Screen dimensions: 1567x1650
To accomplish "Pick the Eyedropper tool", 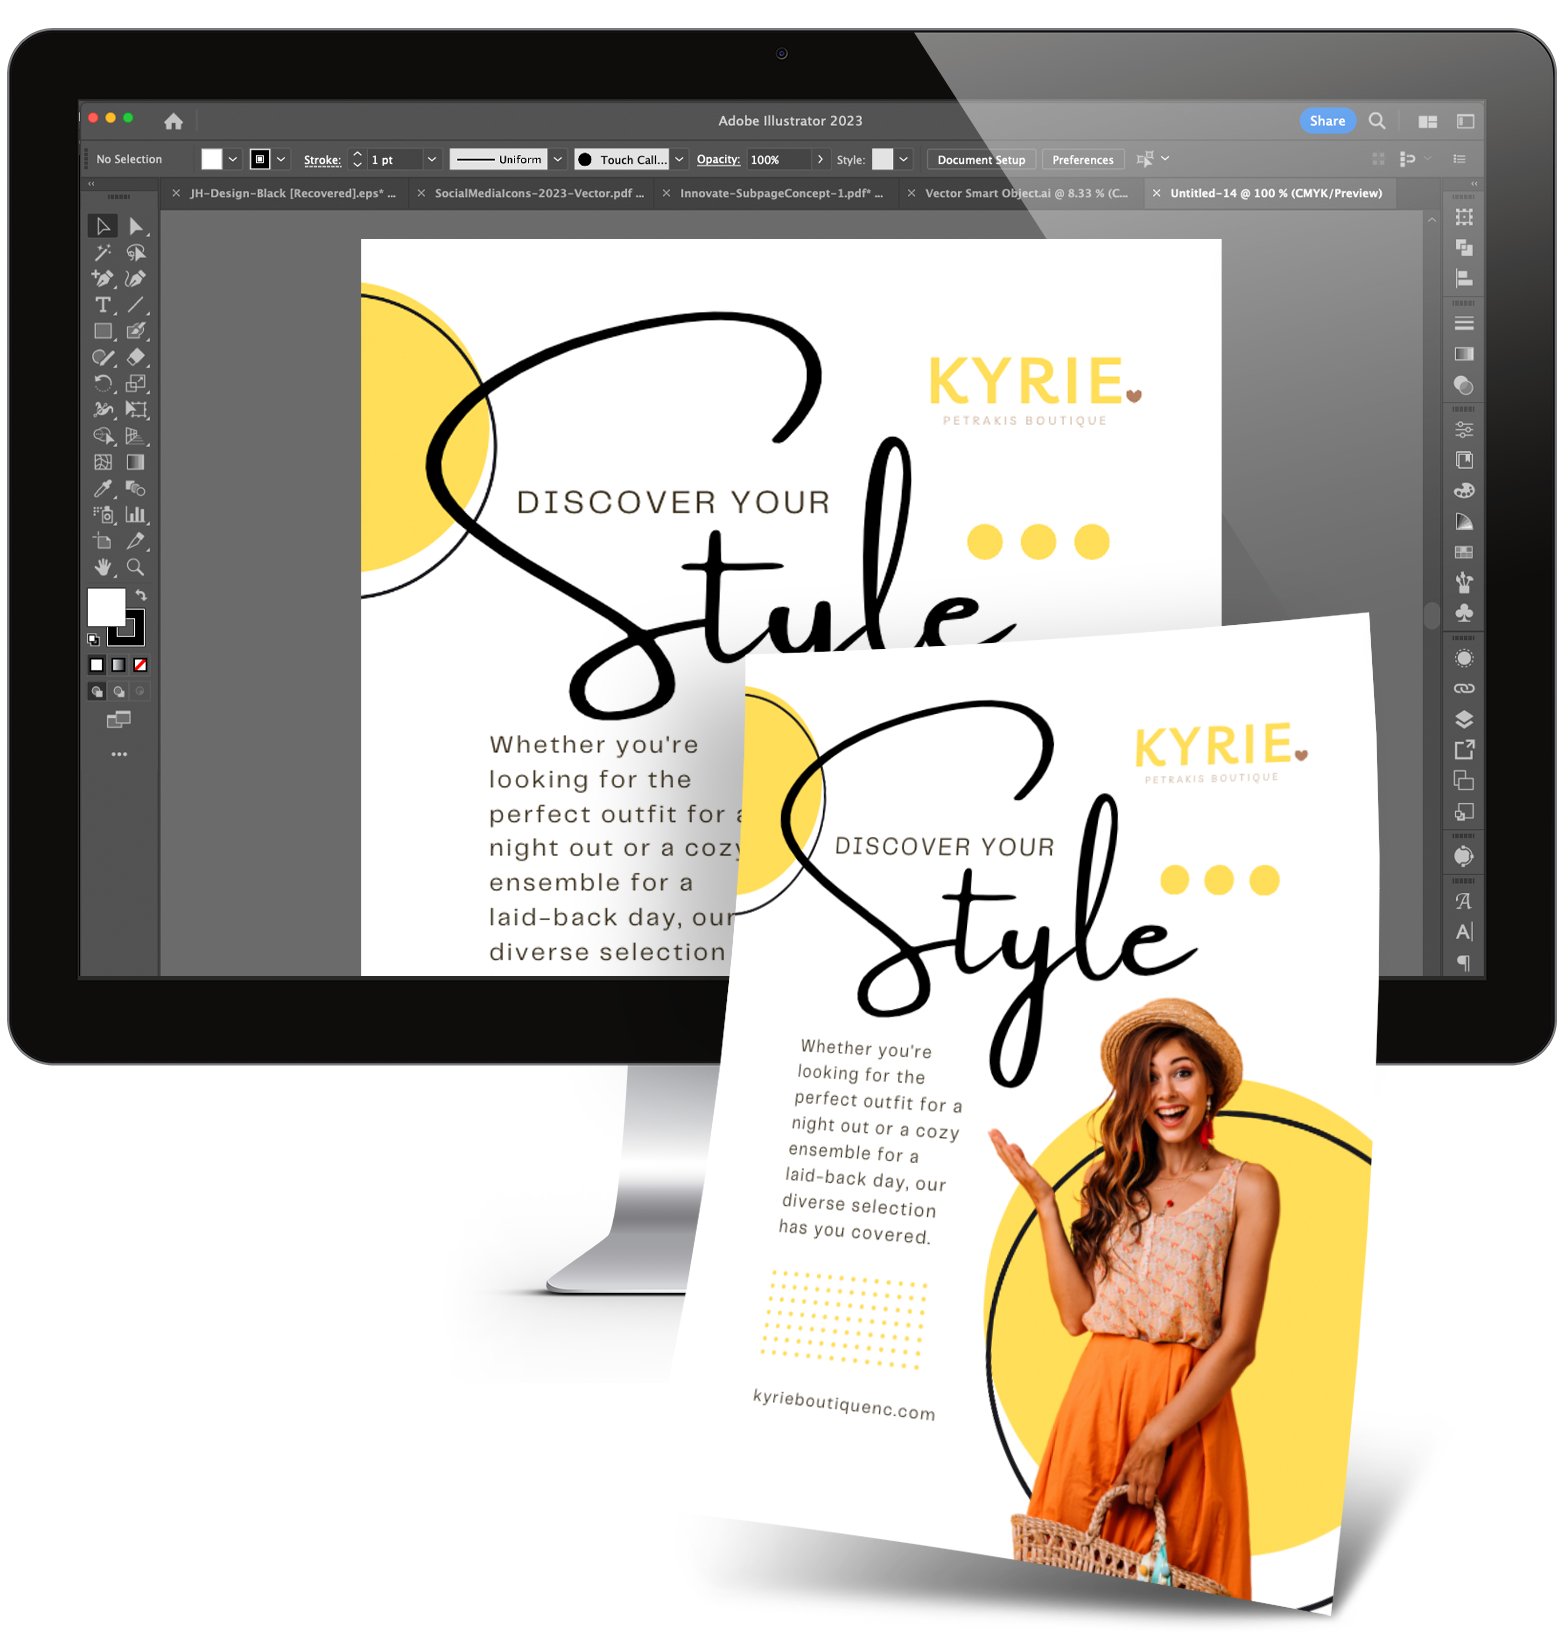I will pyautogui.click(x=102, y=489).
